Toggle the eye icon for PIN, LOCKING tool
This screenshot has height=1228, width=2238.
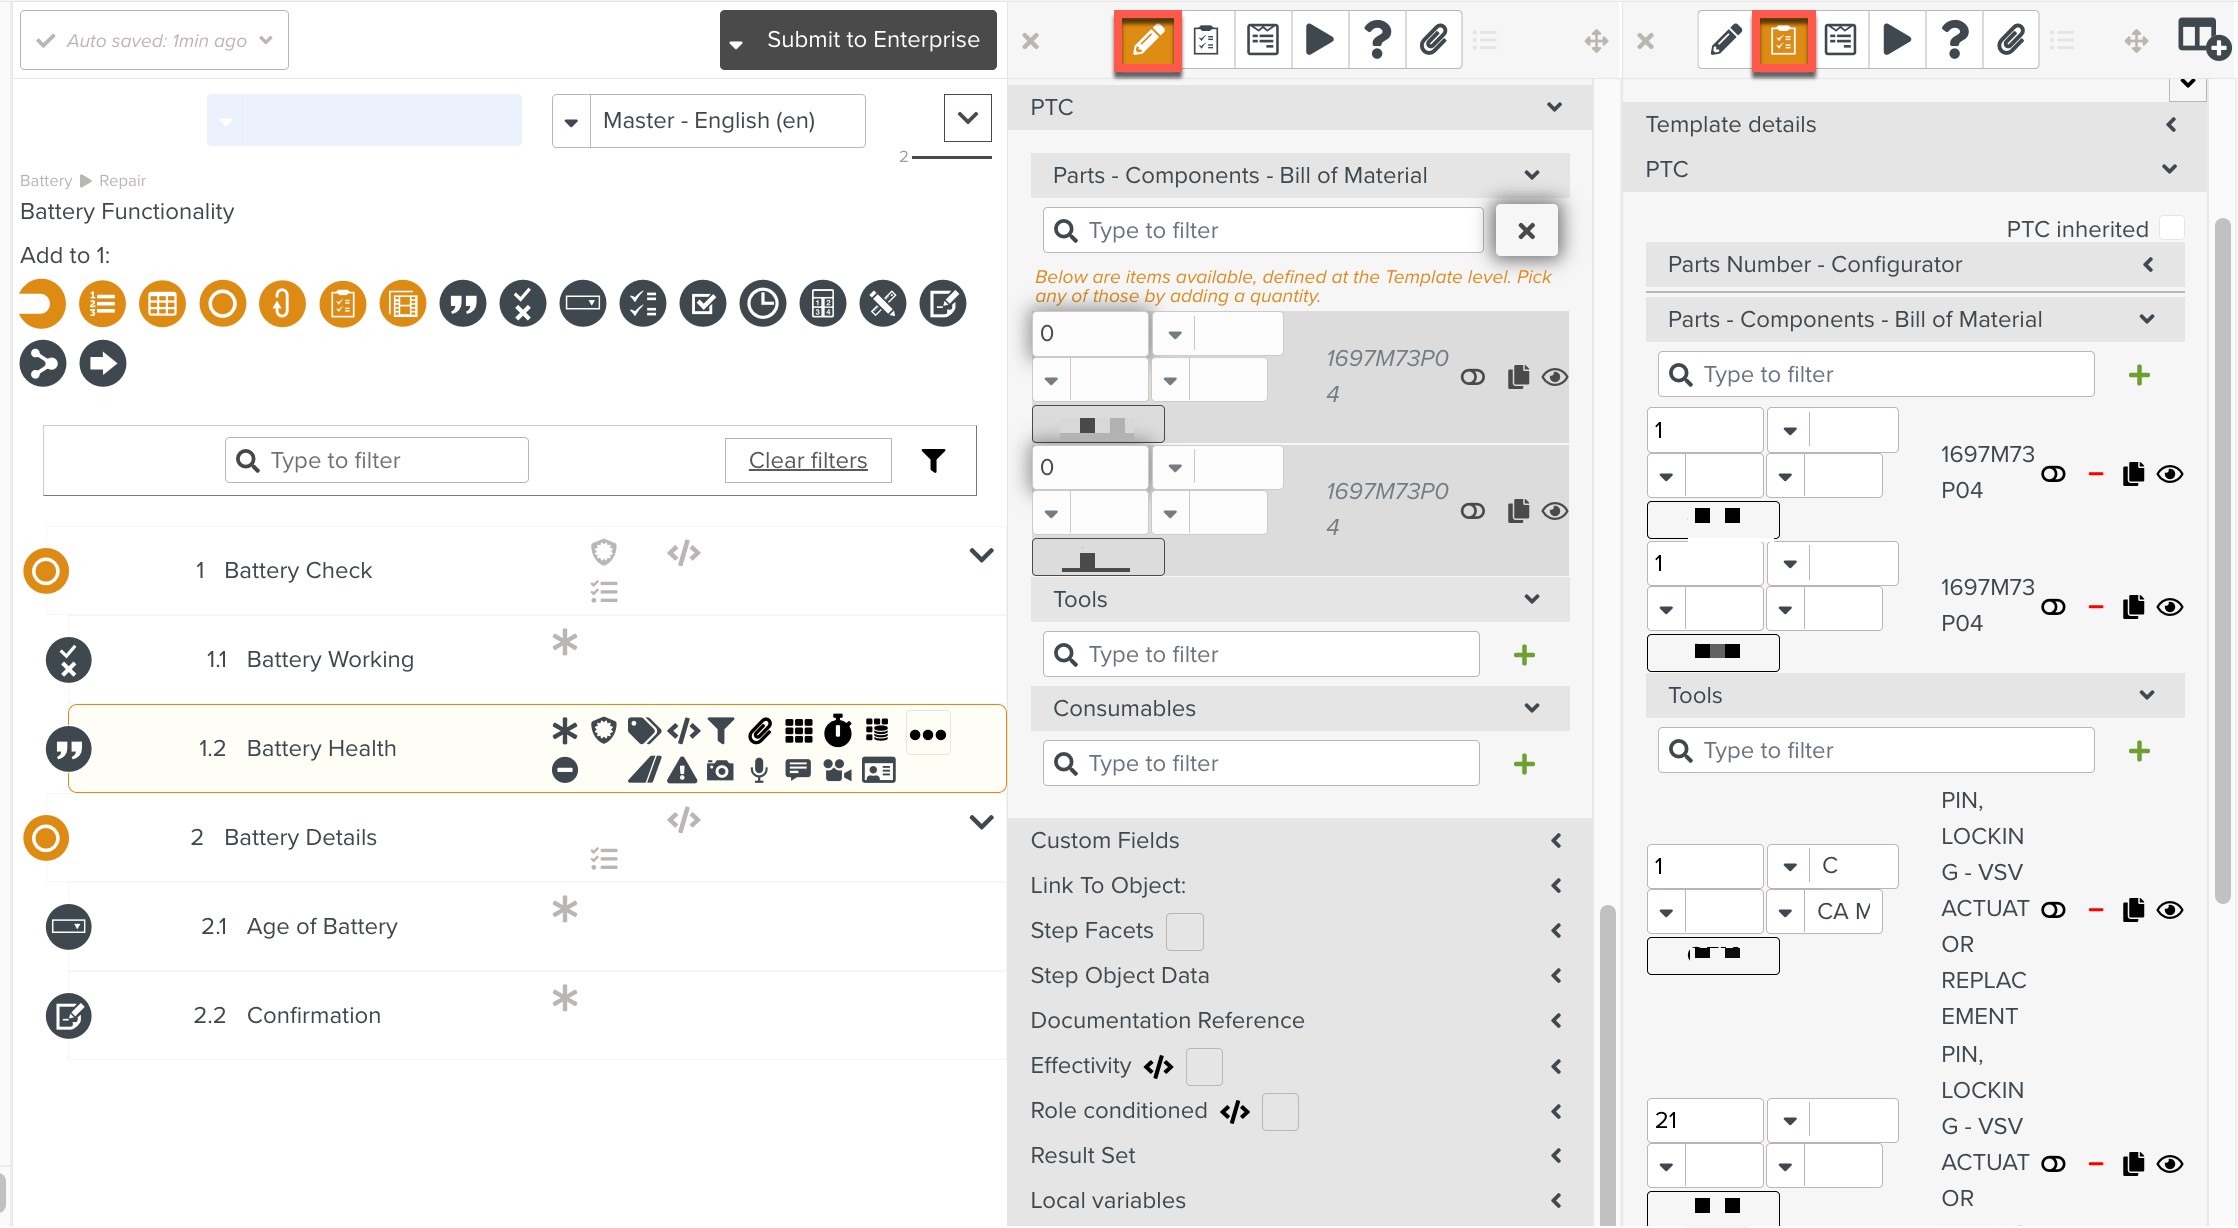[x=2170, y=909]
